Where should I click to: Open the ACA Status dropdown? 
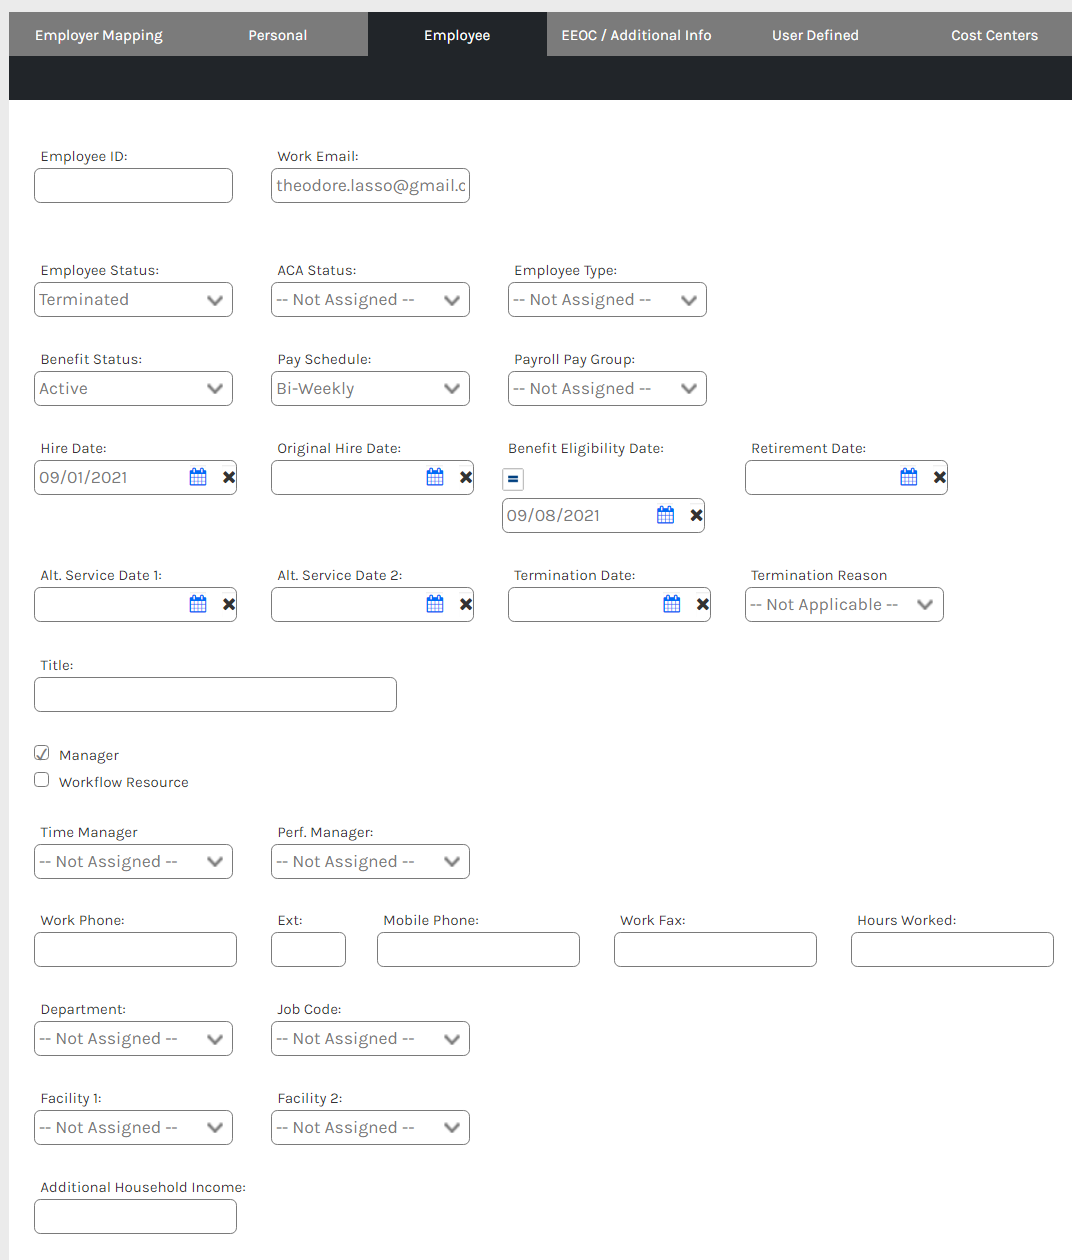pos(370,300)
